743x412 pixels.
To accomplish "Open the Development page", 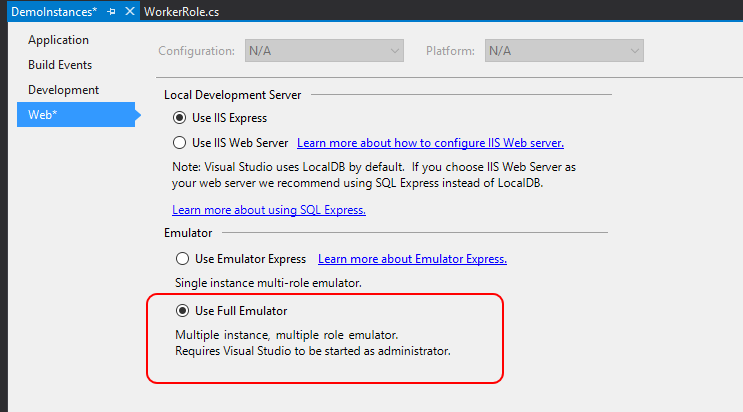I will click(63, 90).
